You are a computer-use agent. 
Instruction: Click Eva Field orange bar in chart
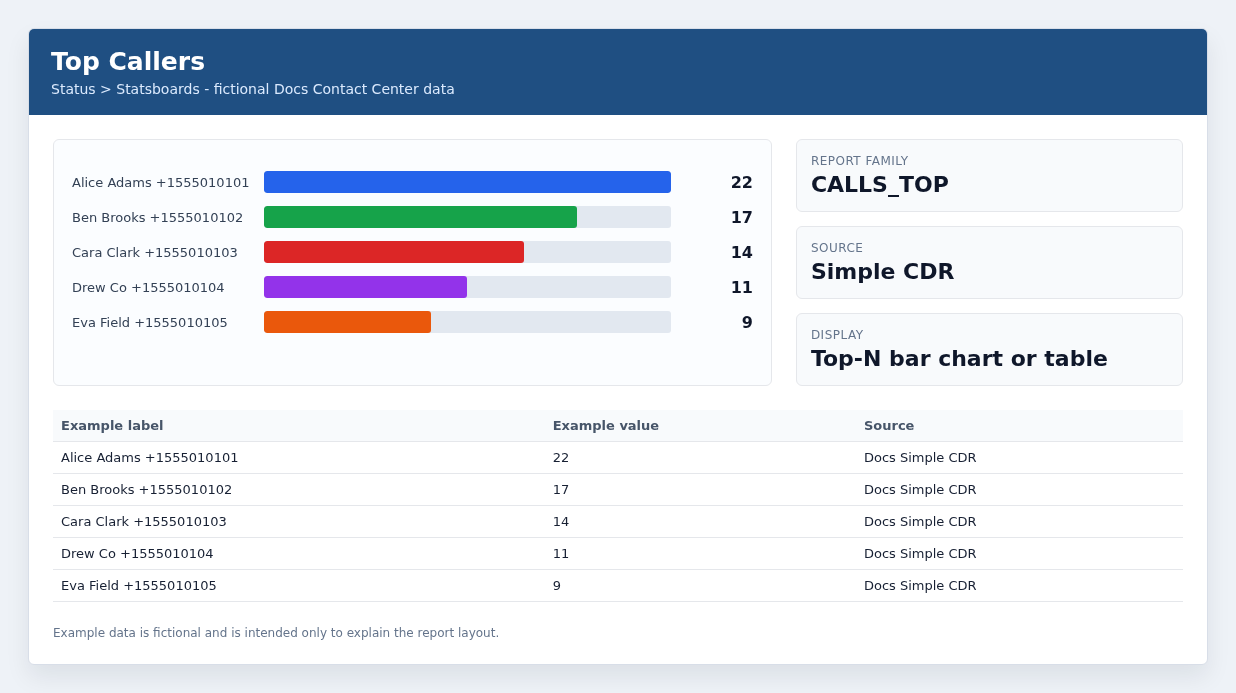(x=347, y=322)
